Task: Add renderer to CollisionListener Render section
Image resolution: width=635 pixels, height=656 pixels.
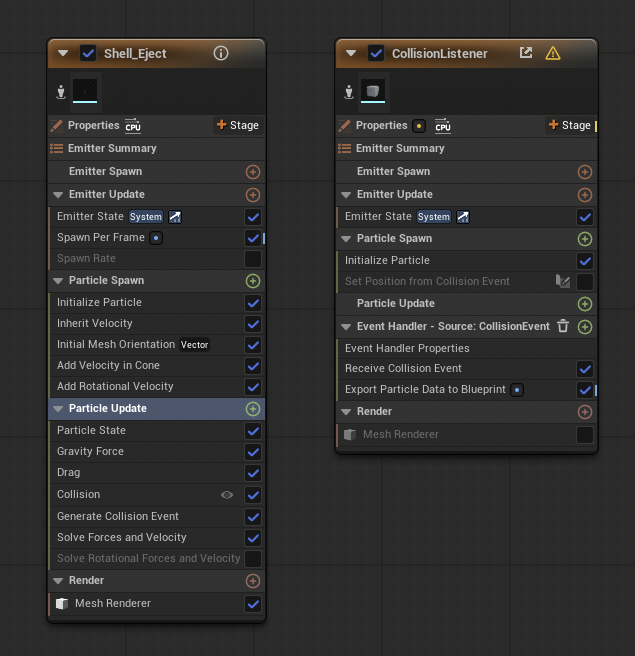Action: (585, 412)
